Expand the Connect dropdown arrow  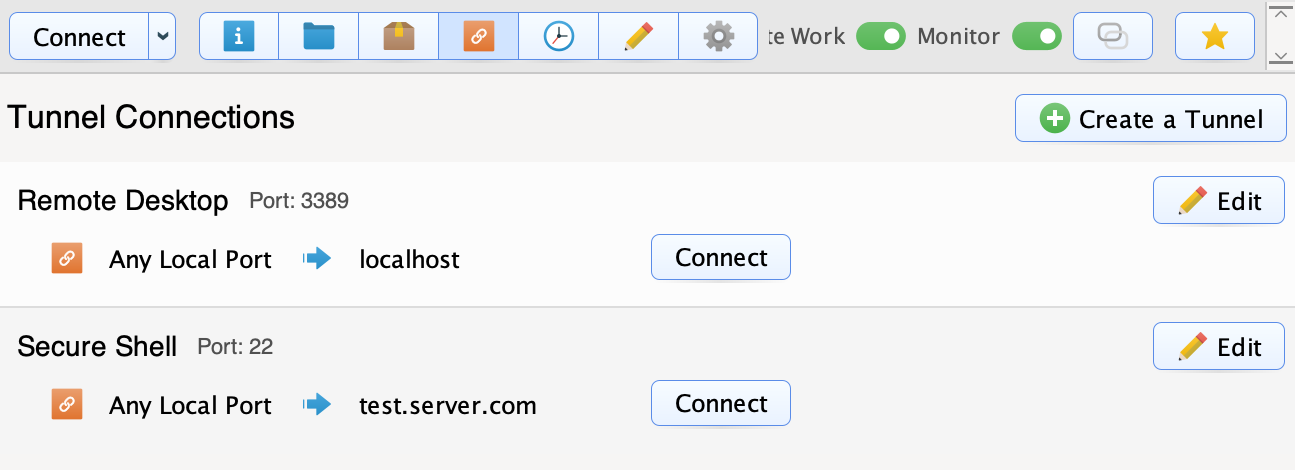pyautogui.click(x=163, y=37)
